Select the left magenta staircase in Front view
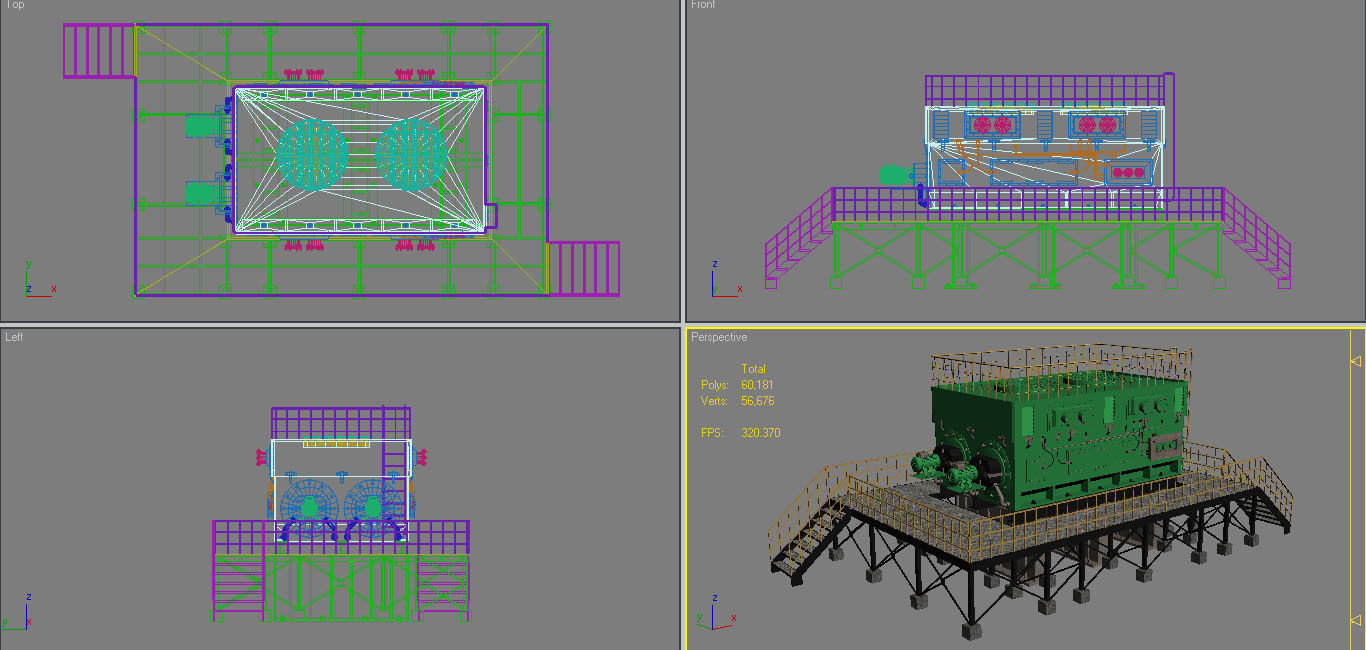Screen dimensions: 1366x650 (800, 238)
